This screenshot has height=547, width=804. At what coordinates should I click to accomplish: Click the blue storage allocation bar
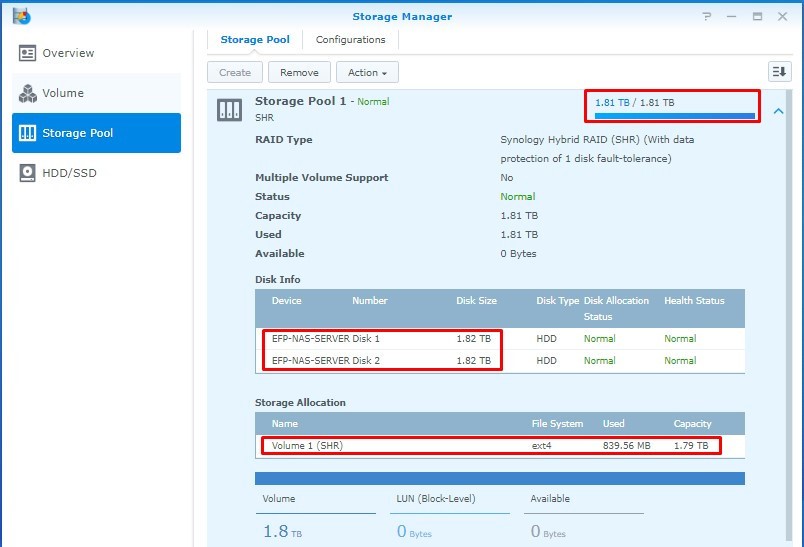[x=500, y=479]
